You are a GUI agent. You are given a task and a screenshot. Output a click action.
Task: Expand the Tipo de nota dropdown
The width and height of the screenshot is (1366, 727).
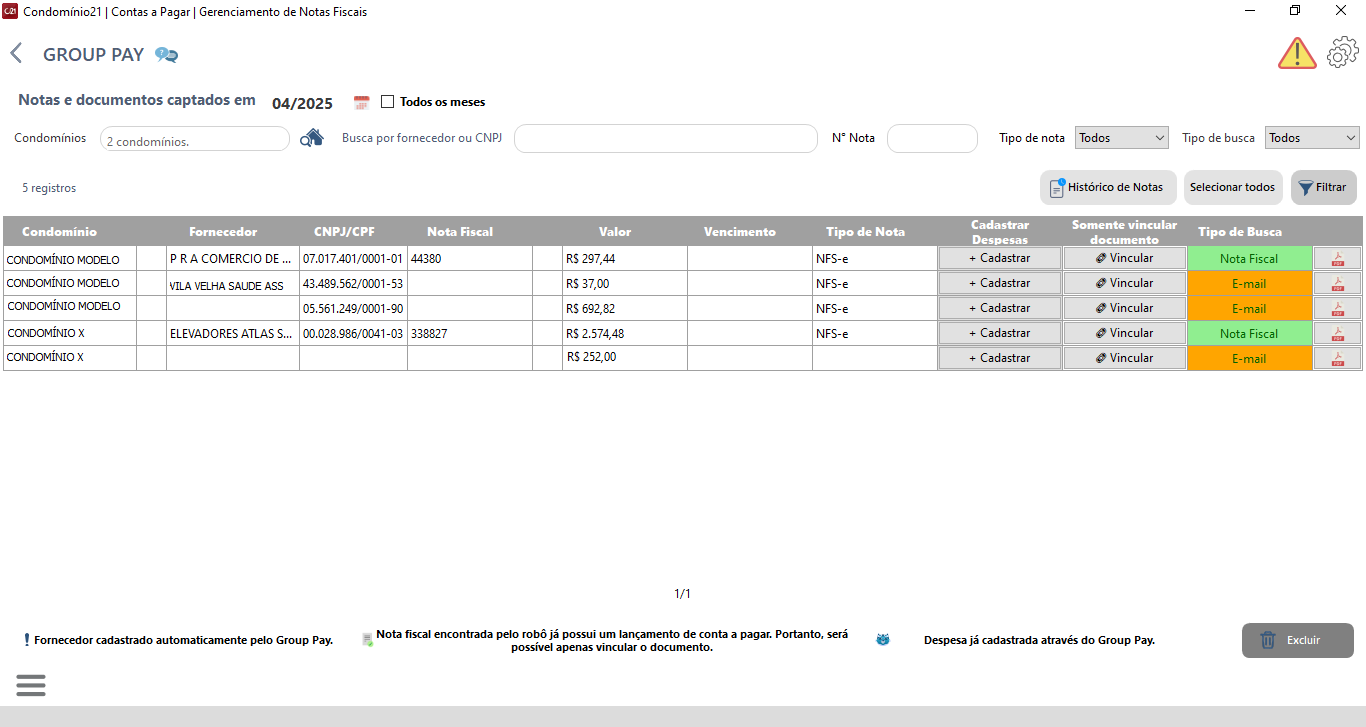1122,138
